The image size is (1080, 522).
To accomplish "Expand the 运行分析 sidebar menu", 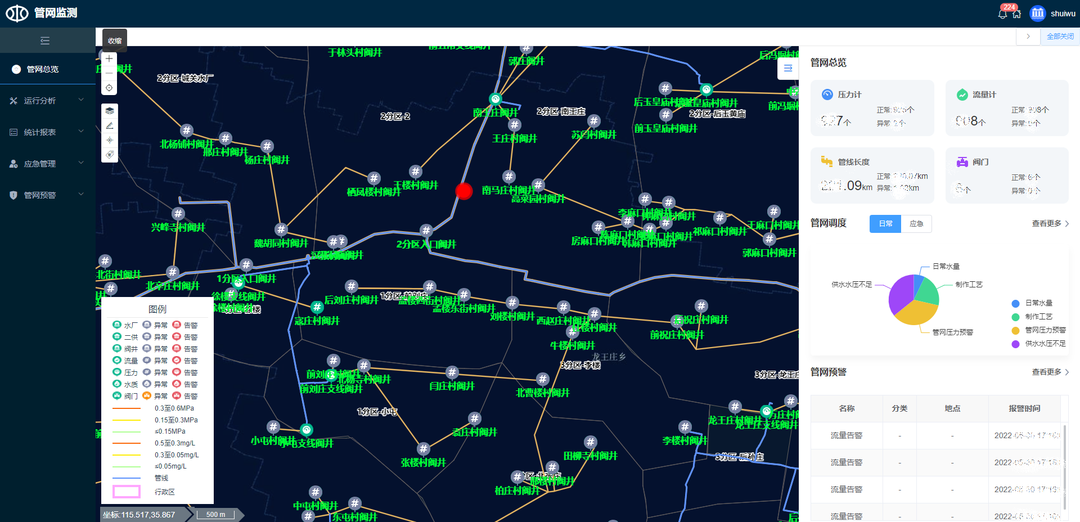I will 47,101.
